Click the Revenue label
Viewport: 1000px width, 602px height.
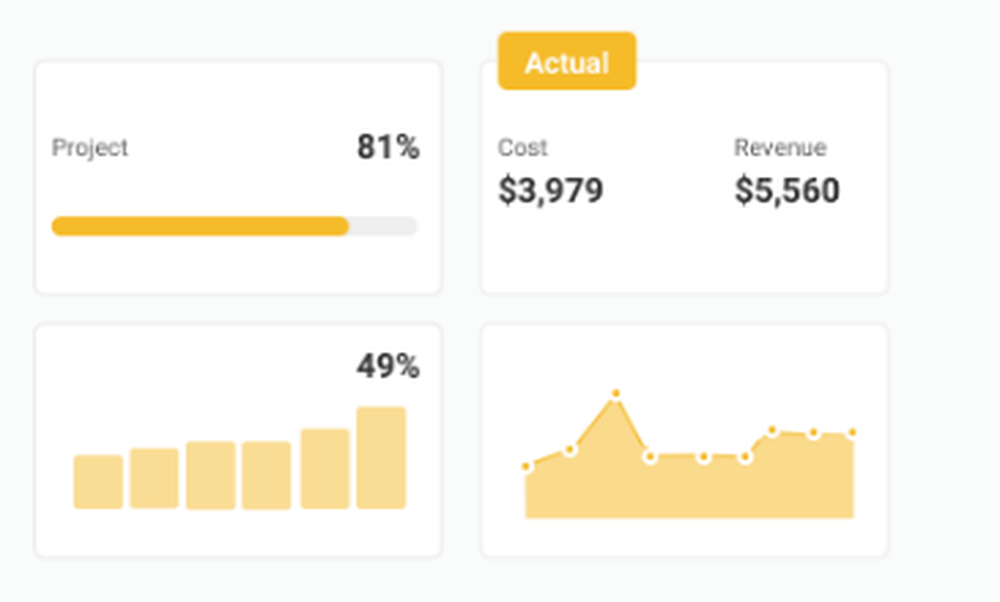pos(780,147)
